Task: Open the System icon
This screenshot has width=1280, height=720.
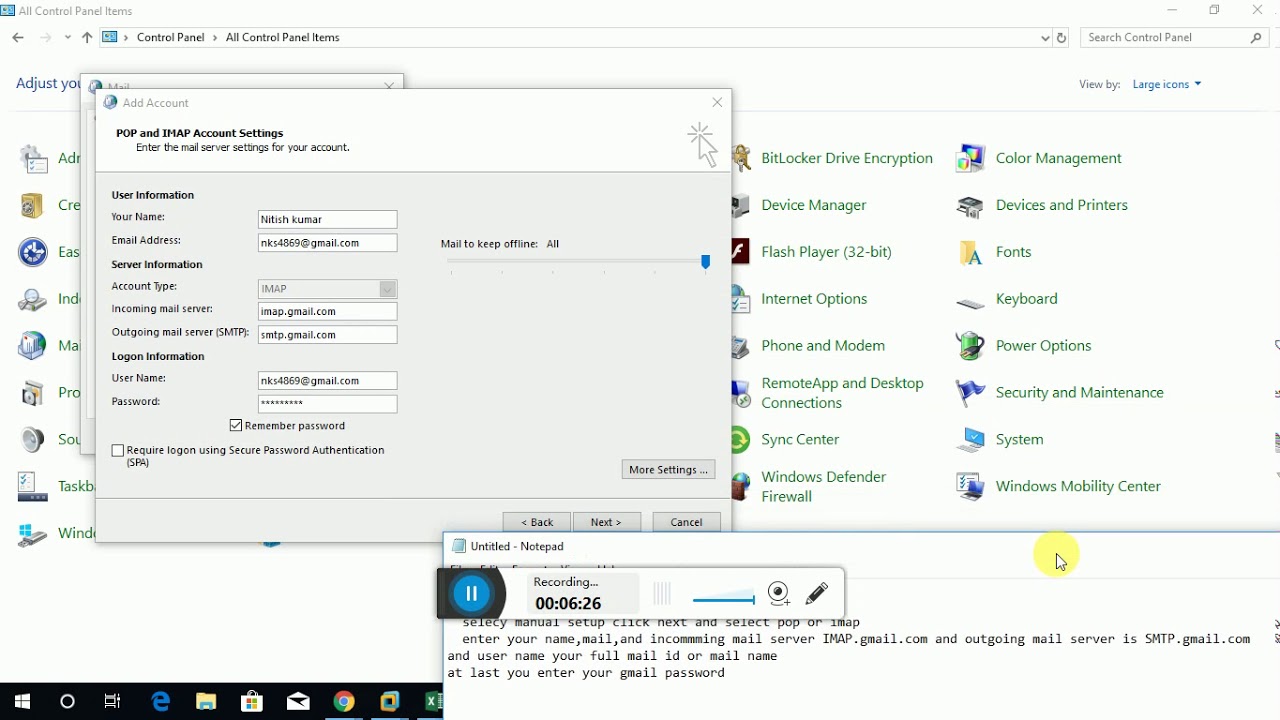Action: [x=970, y=440]
